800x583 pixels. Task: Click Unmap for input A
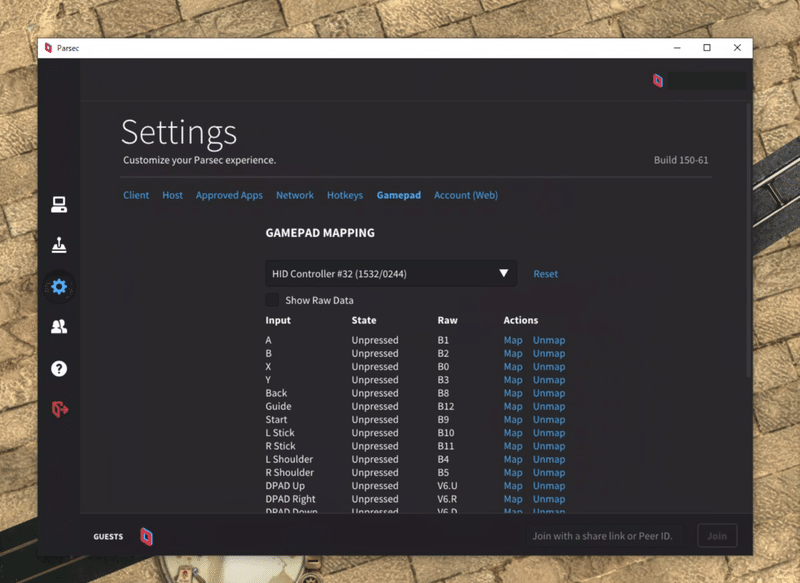pos(549,340)
